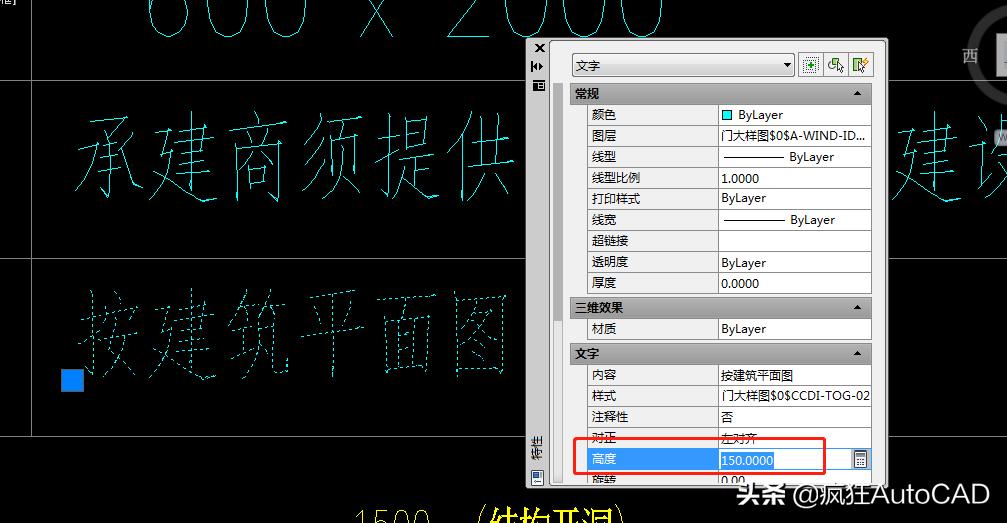Click the 图层 property label
This screenshot has width=1007, height=523.
coord(604,136)
